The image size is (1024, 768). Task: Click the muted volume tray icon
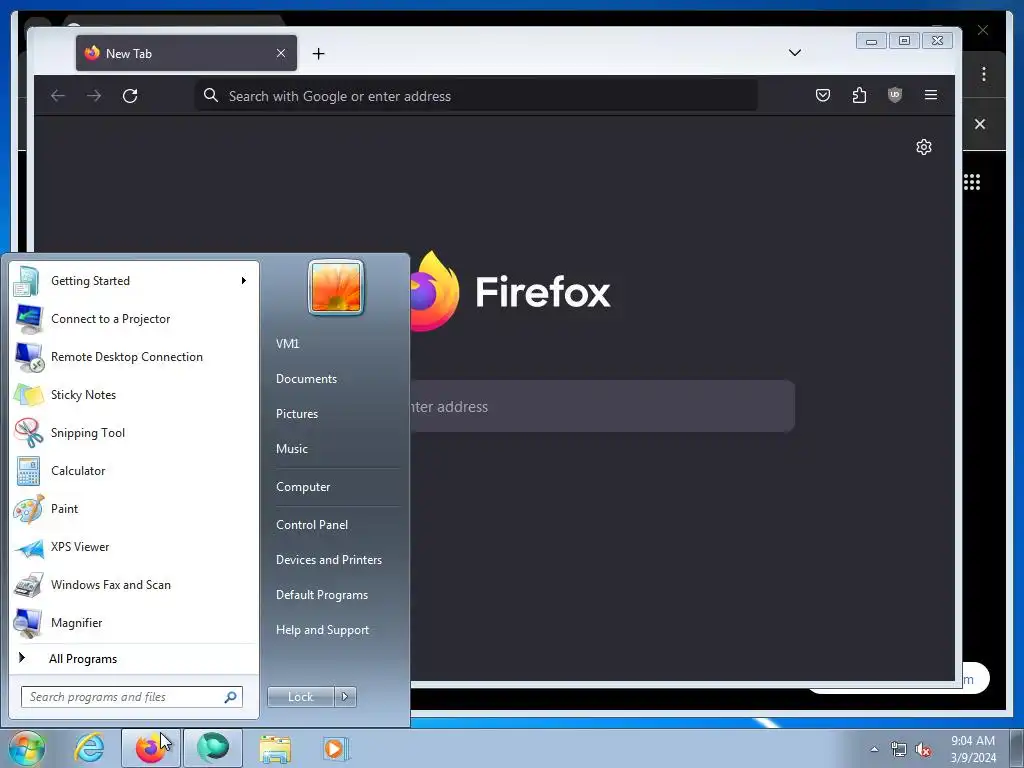tap(923, 749)
